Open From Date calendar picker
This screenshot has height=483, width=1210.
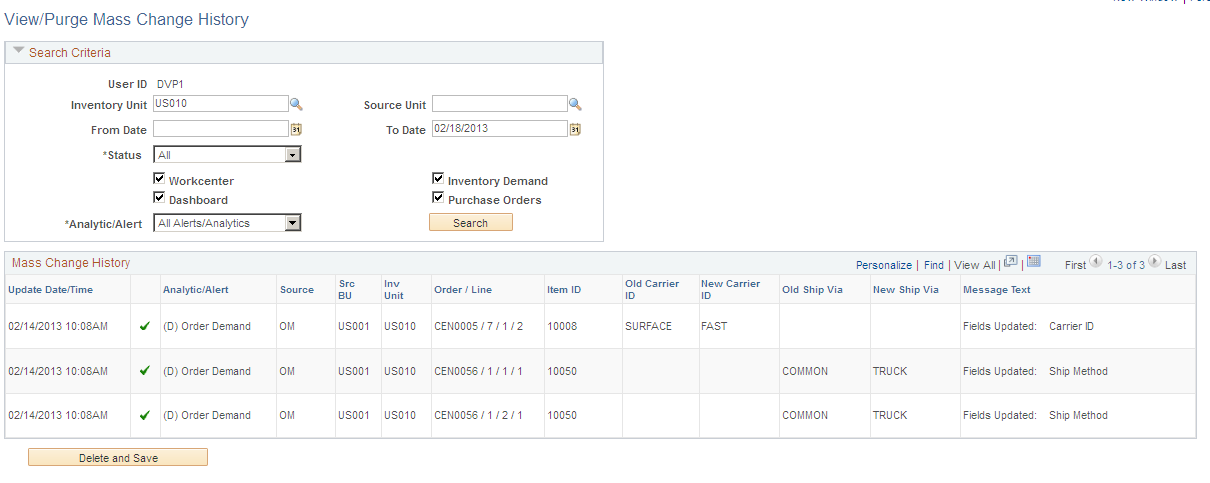pos(296,129)
